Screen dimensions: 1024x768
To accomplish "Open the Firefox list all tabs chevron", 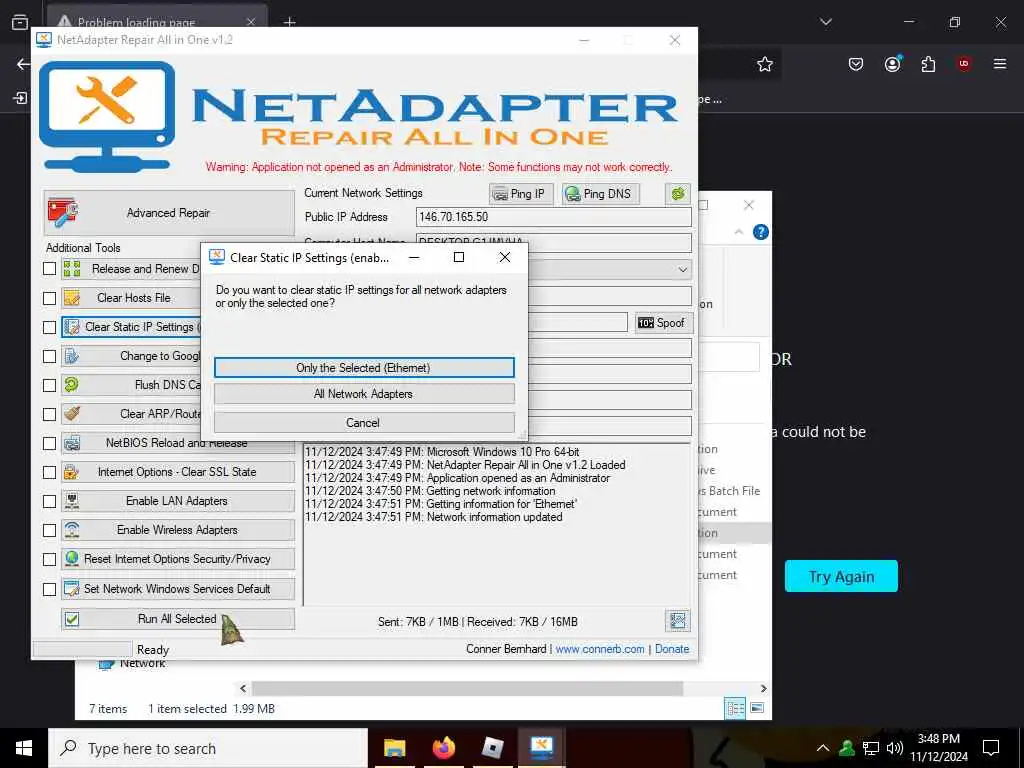I will [825, 22].
